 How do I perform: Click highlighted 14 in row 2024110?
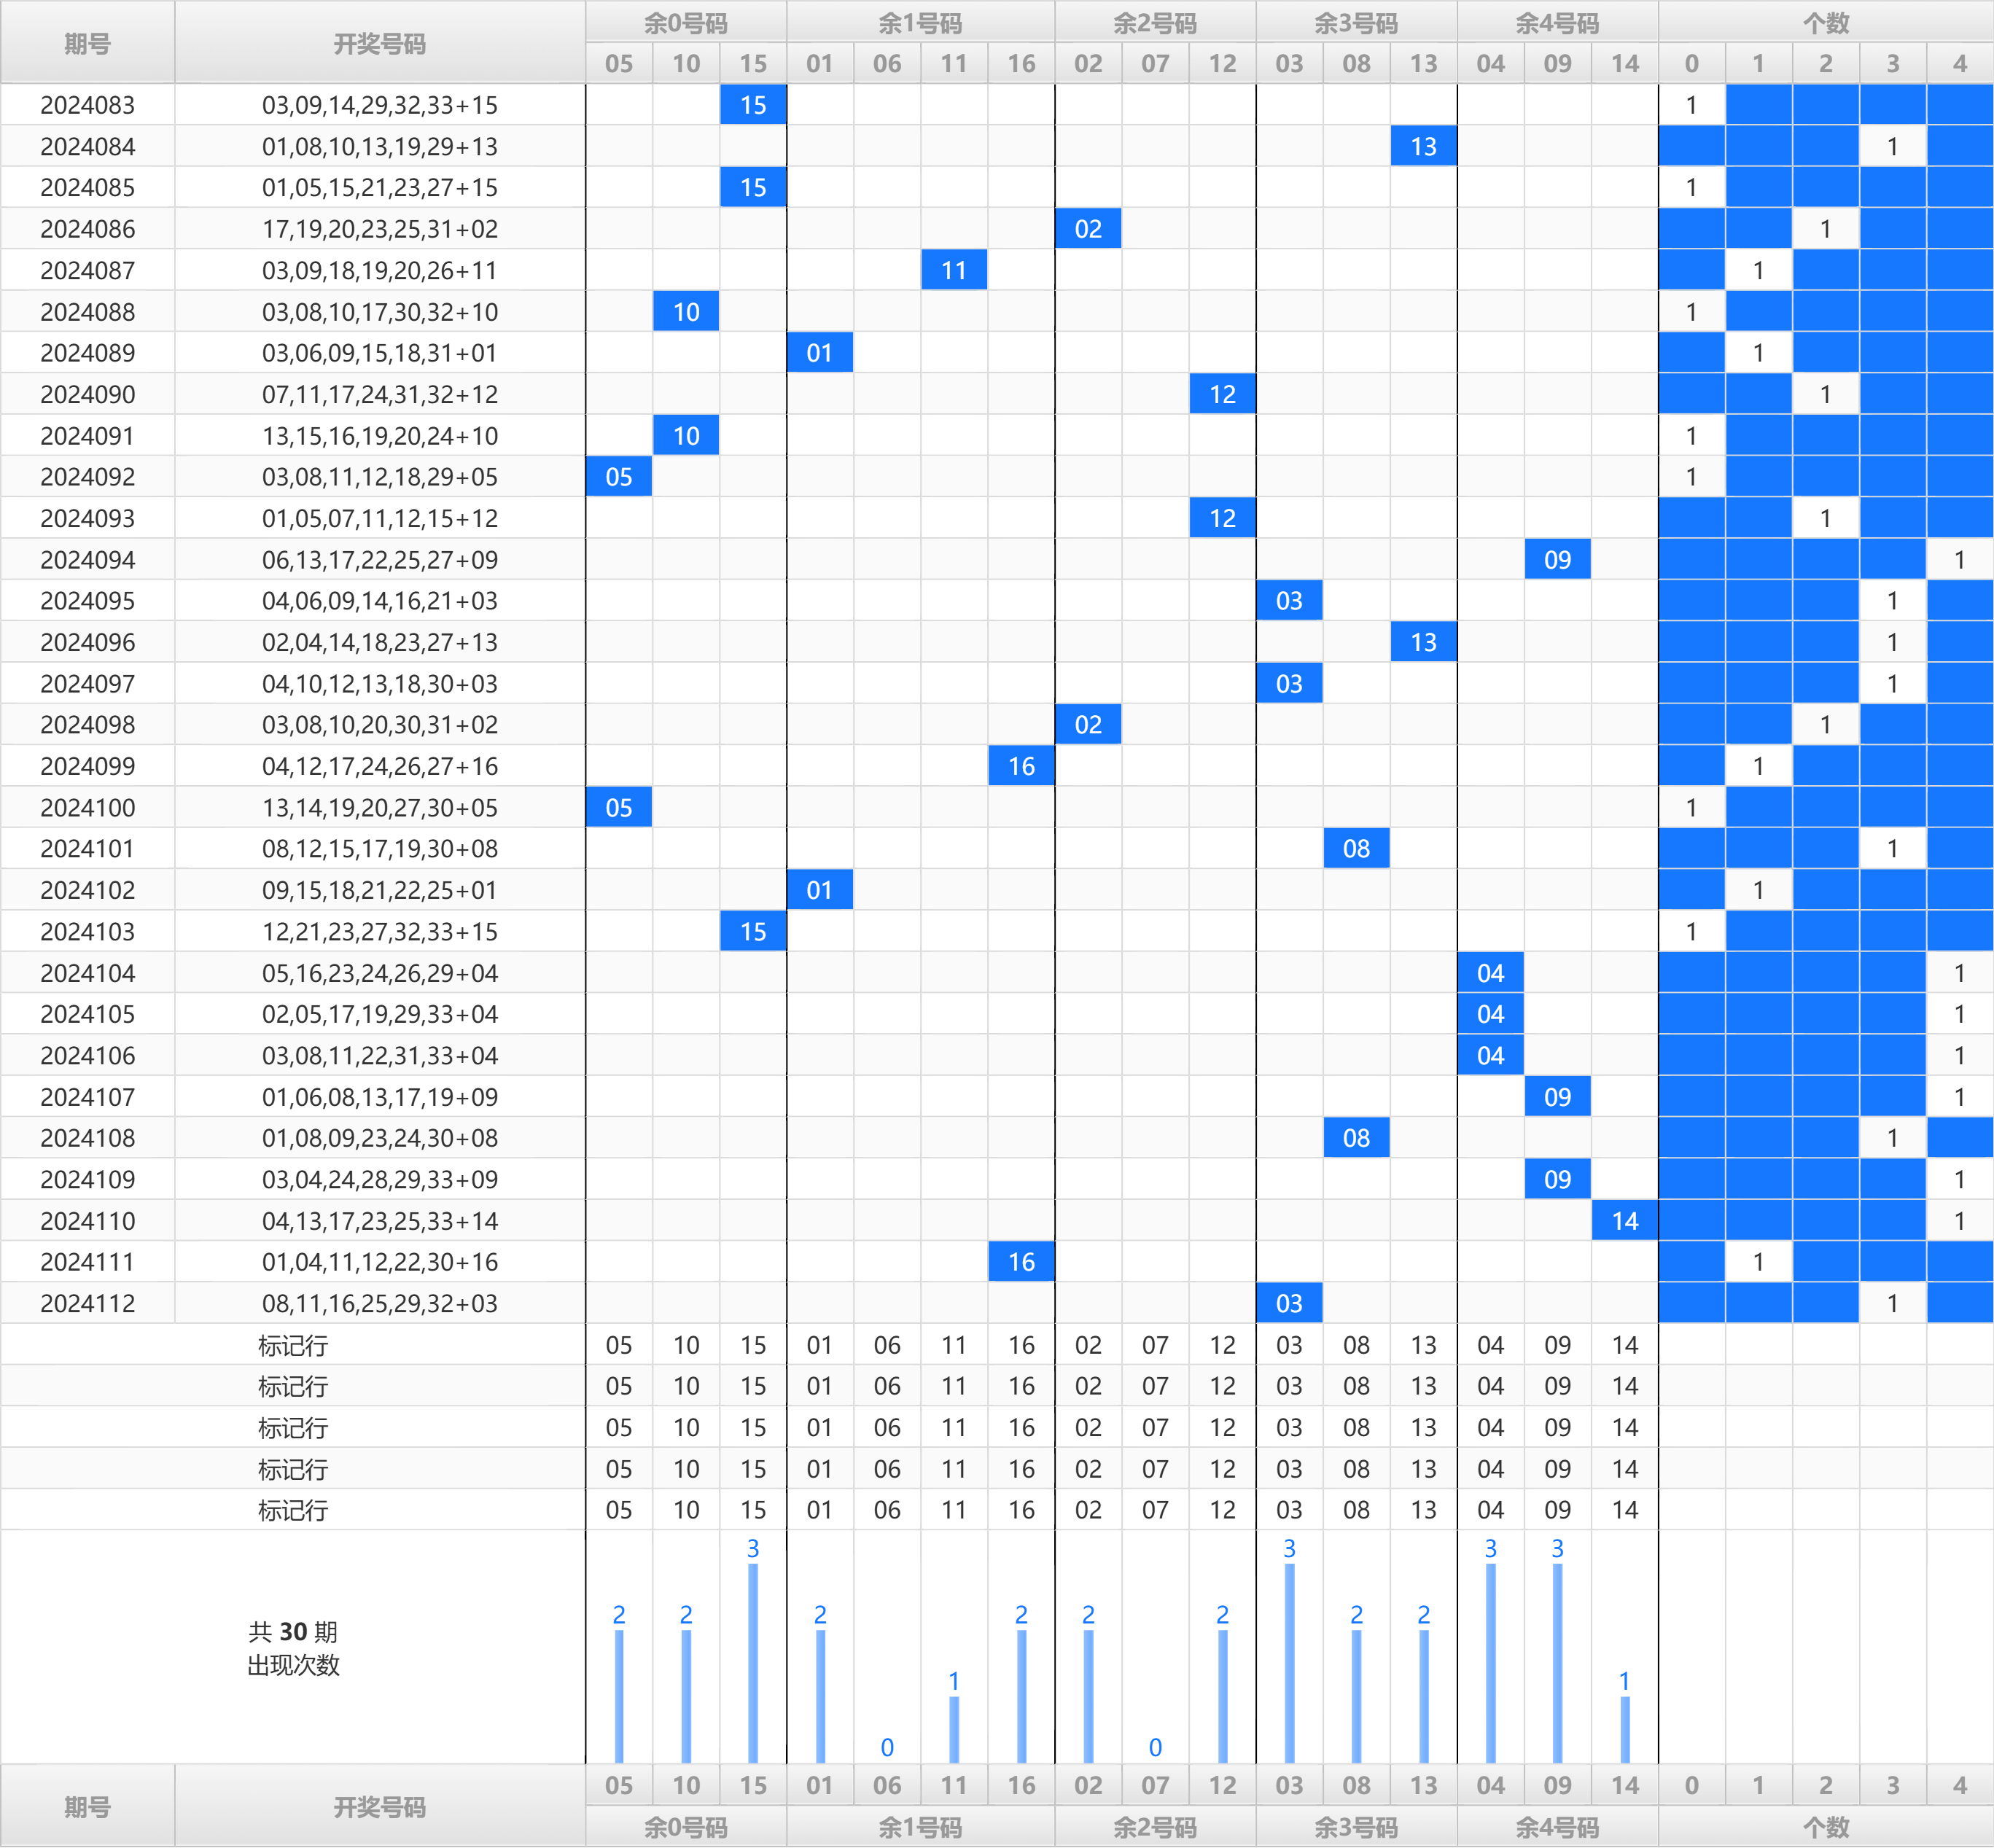(1625, 1221)
